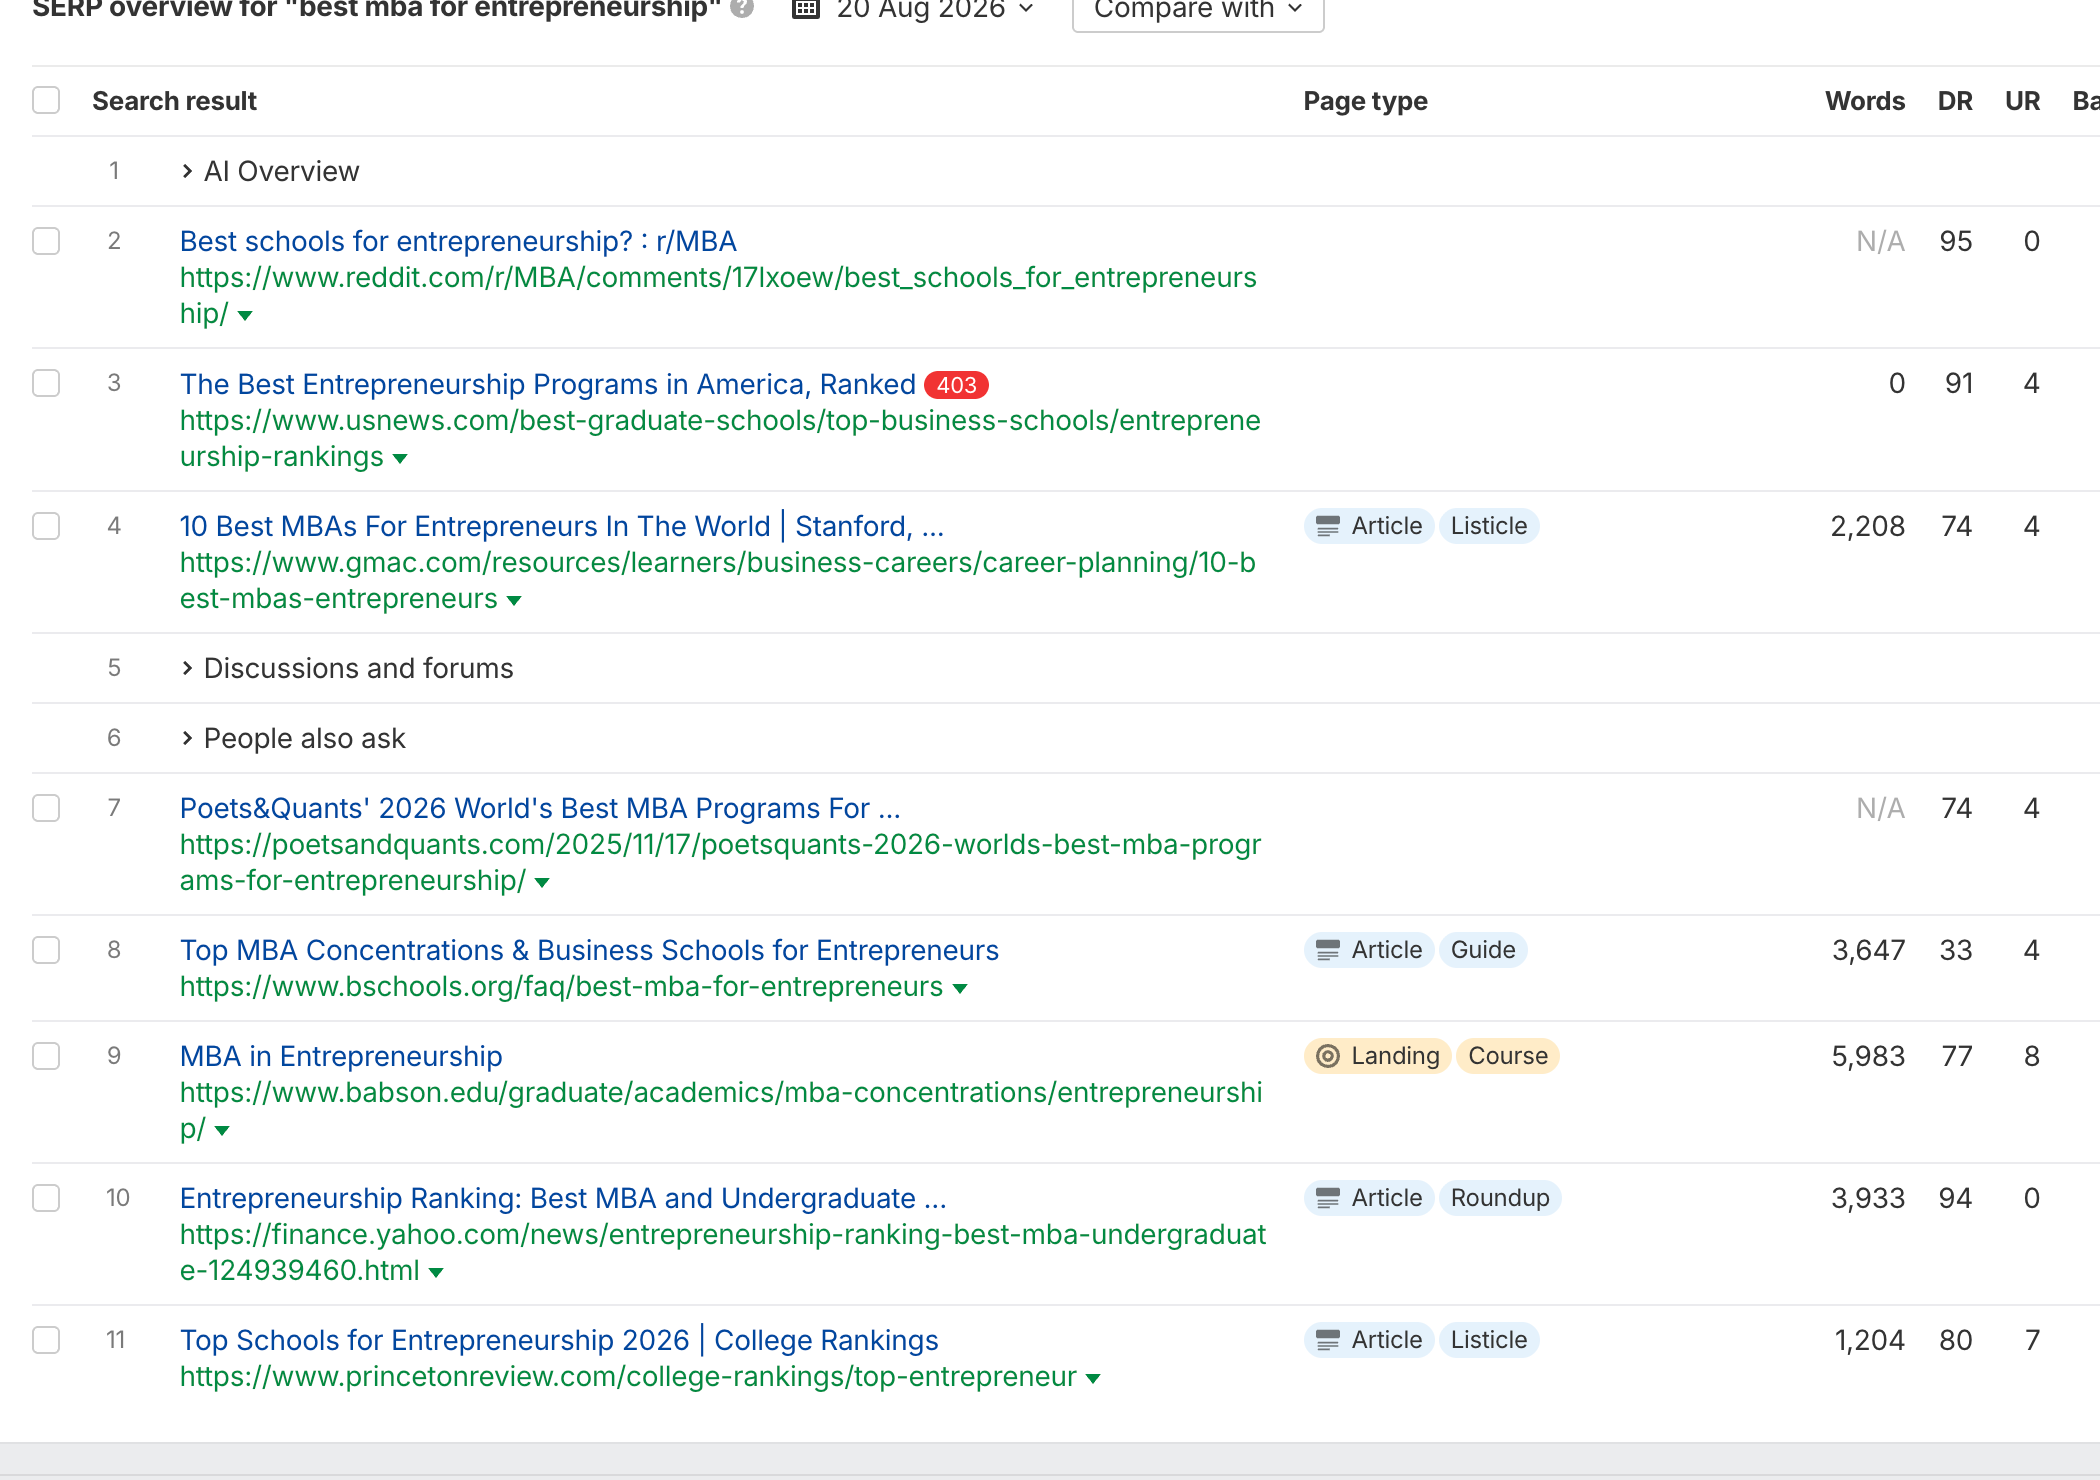This screenshot has width=2100, height=1480.
Task: Click Article tag on Princeton Review result
Action: click(1369, 1340)
